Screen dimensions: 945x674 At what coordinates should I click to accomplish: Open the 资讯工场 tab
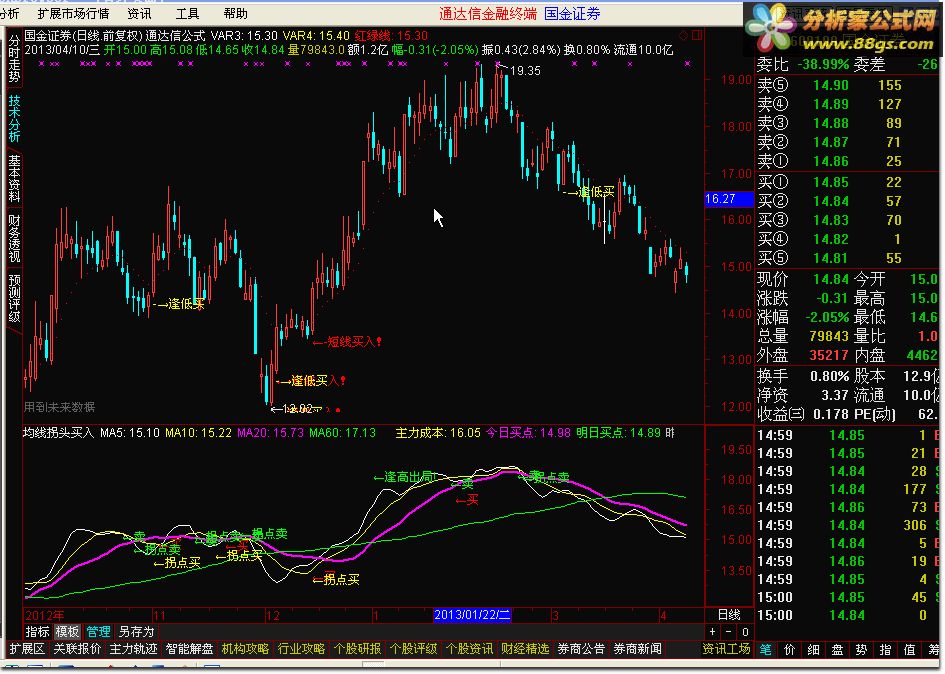tap(726, 649)
